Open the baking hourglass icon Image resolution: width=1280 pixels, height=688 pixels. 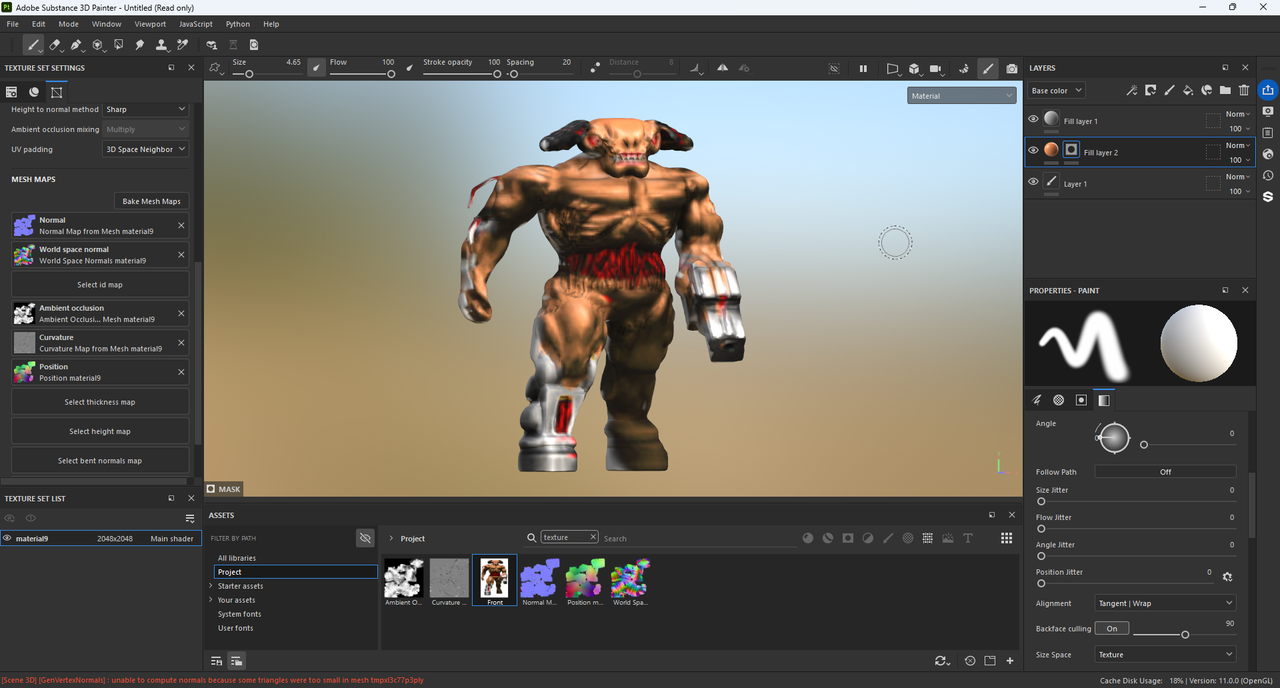(233, 45)
